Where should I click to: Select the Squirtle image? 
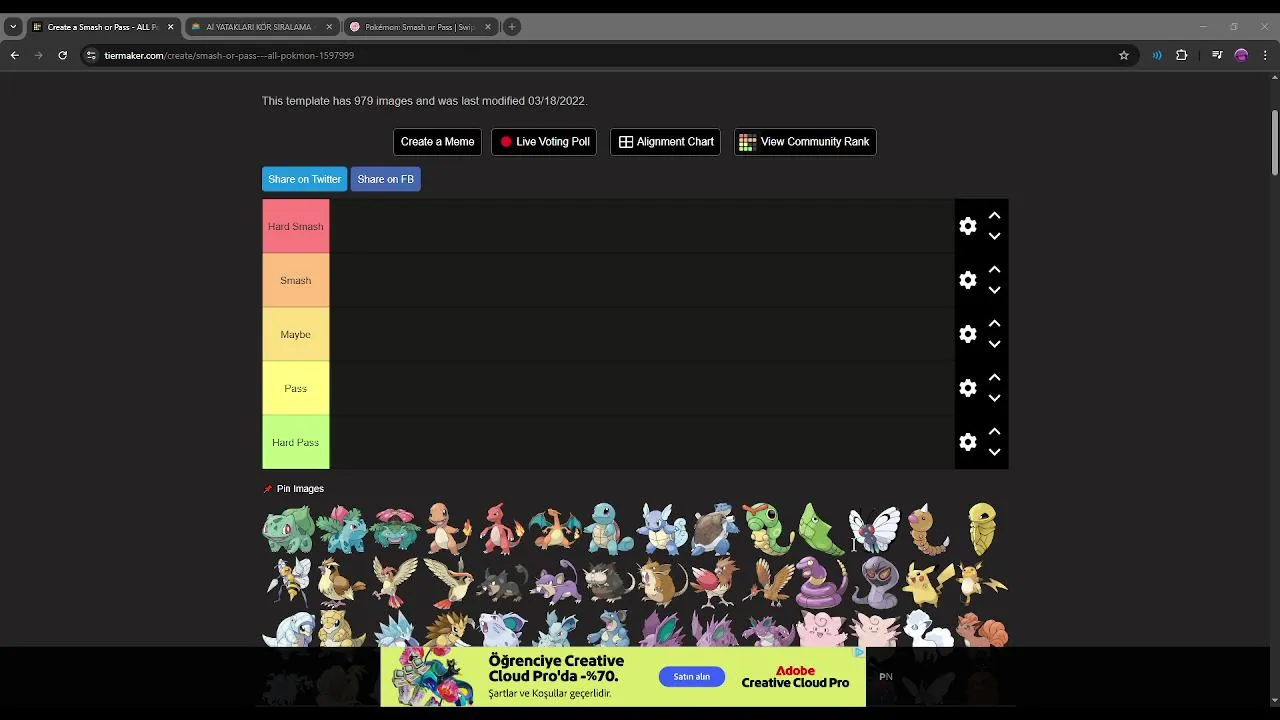pyautogui.click(x=609, y=529)
